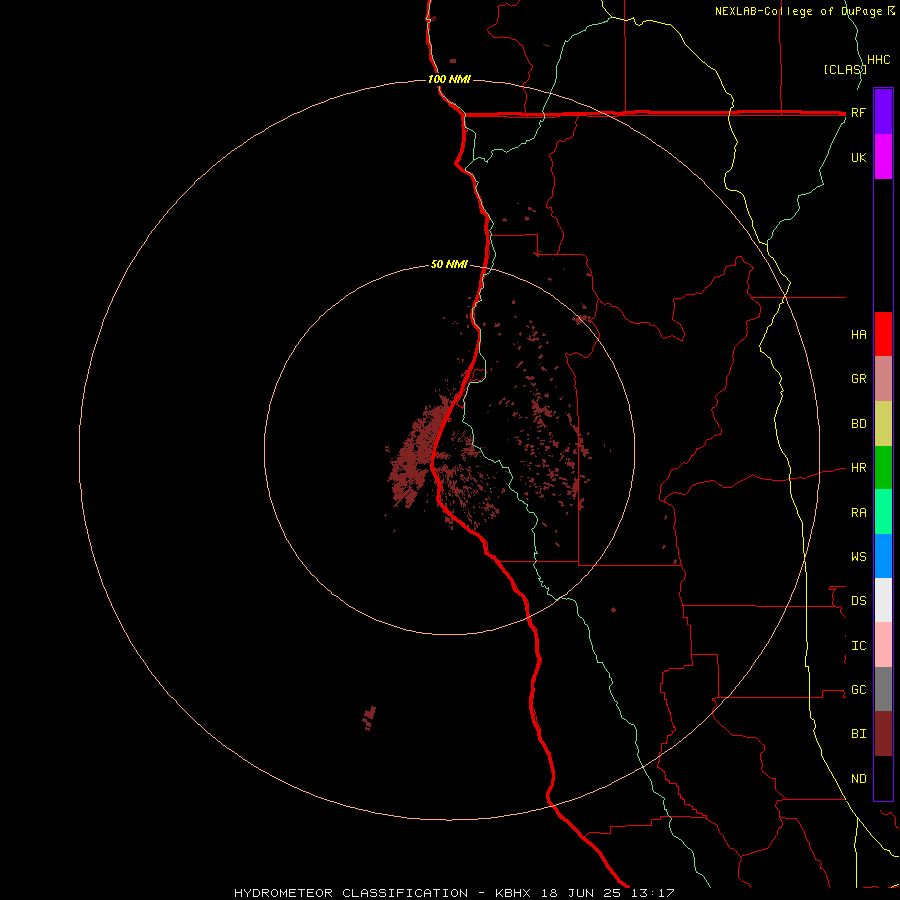Click the blue WS legend color swatch
The height and width of the screenshot is (900, 900).
tap(883, 556)
